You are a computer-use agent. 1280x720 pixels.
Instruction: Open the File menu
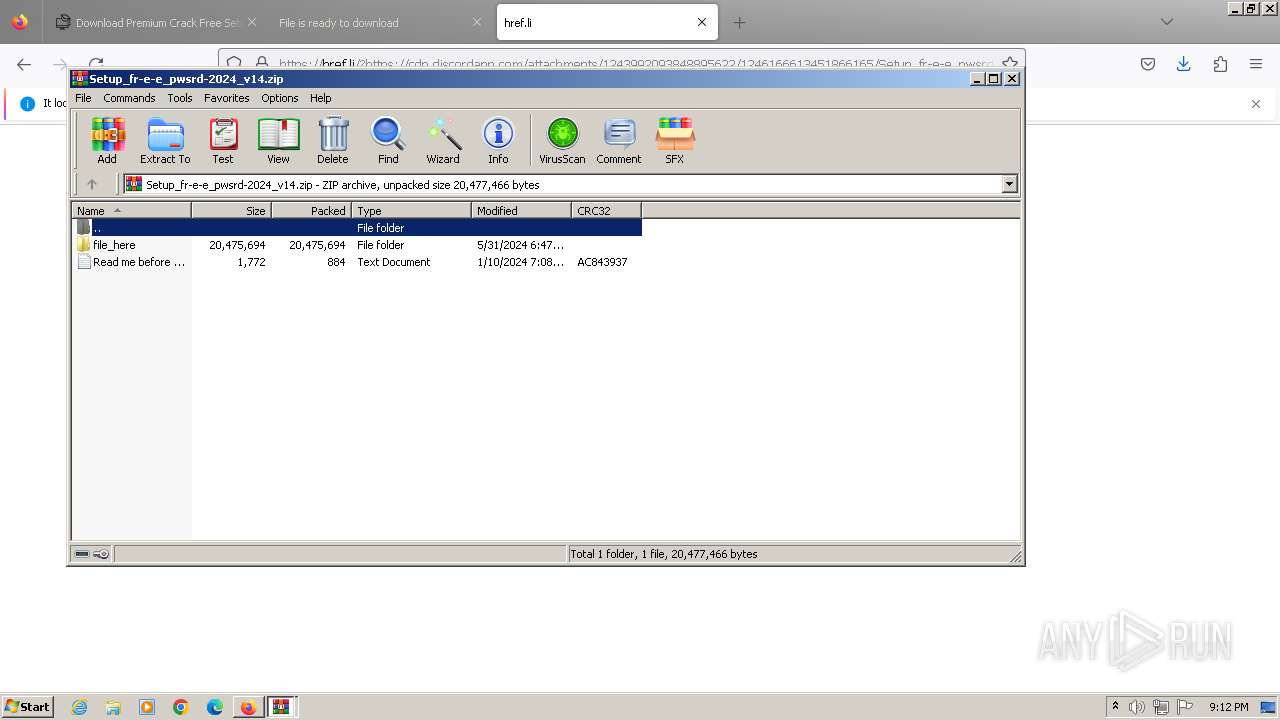[83, 98]
